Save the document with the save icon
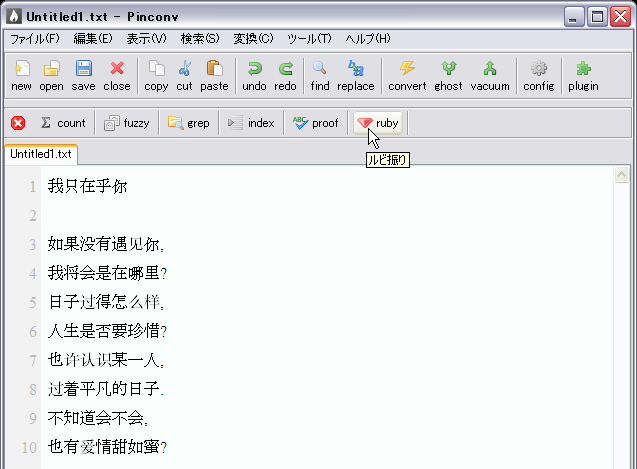The height and width of the screenshot is (469, 637). [x=83, y=76]
